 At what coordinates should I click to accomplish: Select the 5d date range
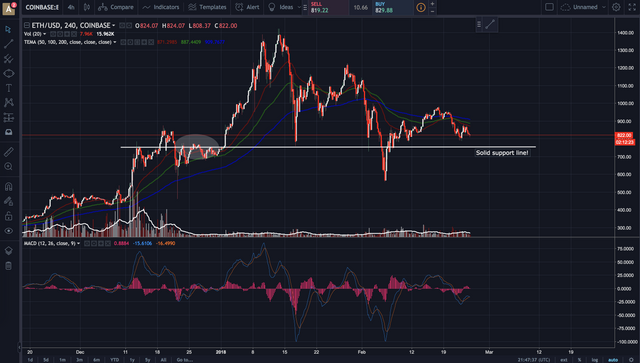(46, 360)
